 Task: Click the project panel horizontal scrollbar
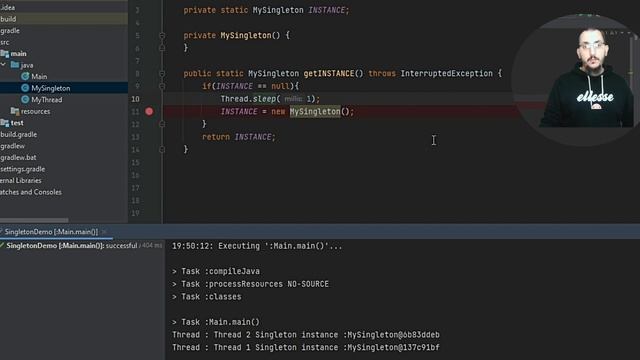[34, 220]
